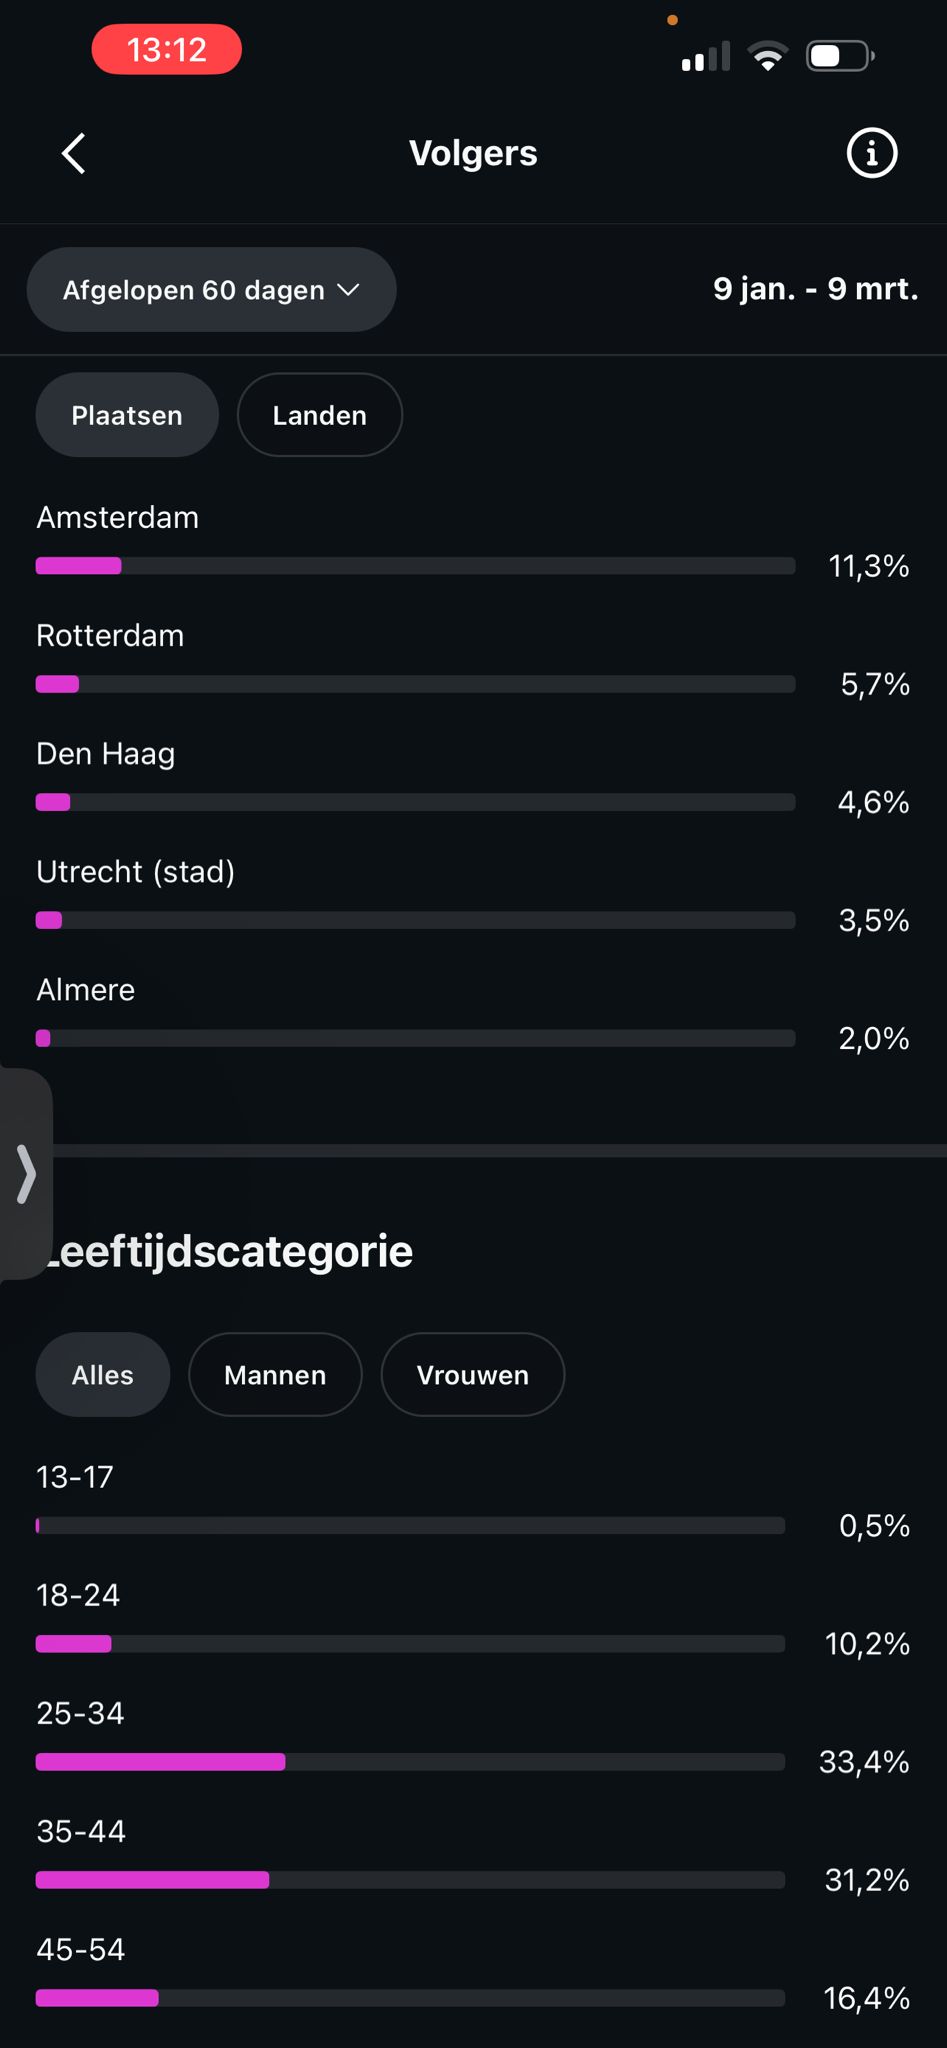Tap the cellular signal bars icon
The image size is (947, 2048).
tap(705, 57)
